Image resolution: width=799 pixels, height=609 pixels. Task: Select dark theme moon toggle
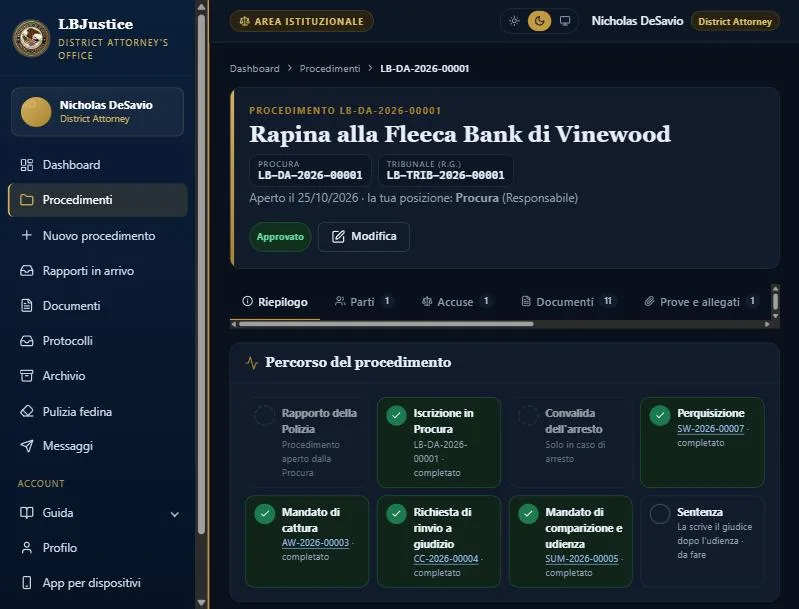[540, 21]
